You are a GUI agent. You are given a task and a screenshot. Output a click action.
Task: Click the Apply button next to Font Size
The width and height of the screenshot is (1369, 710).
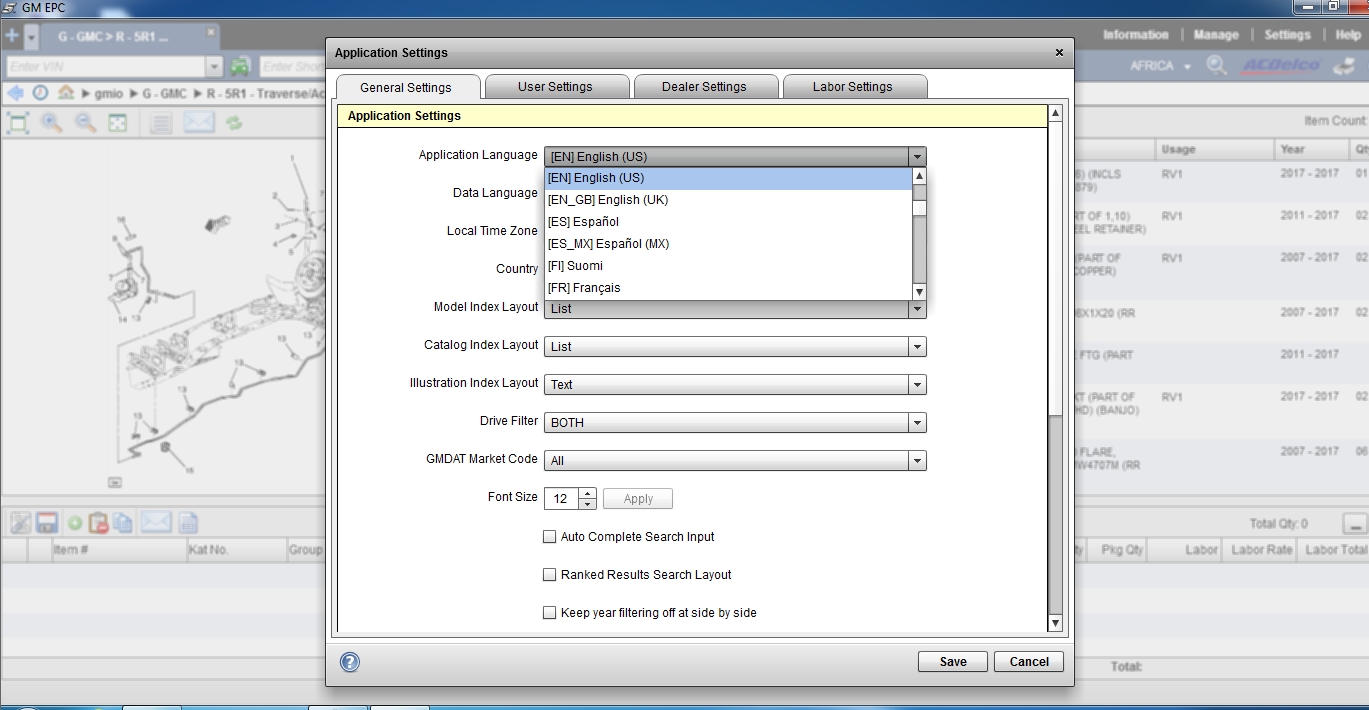click(638, 499)
